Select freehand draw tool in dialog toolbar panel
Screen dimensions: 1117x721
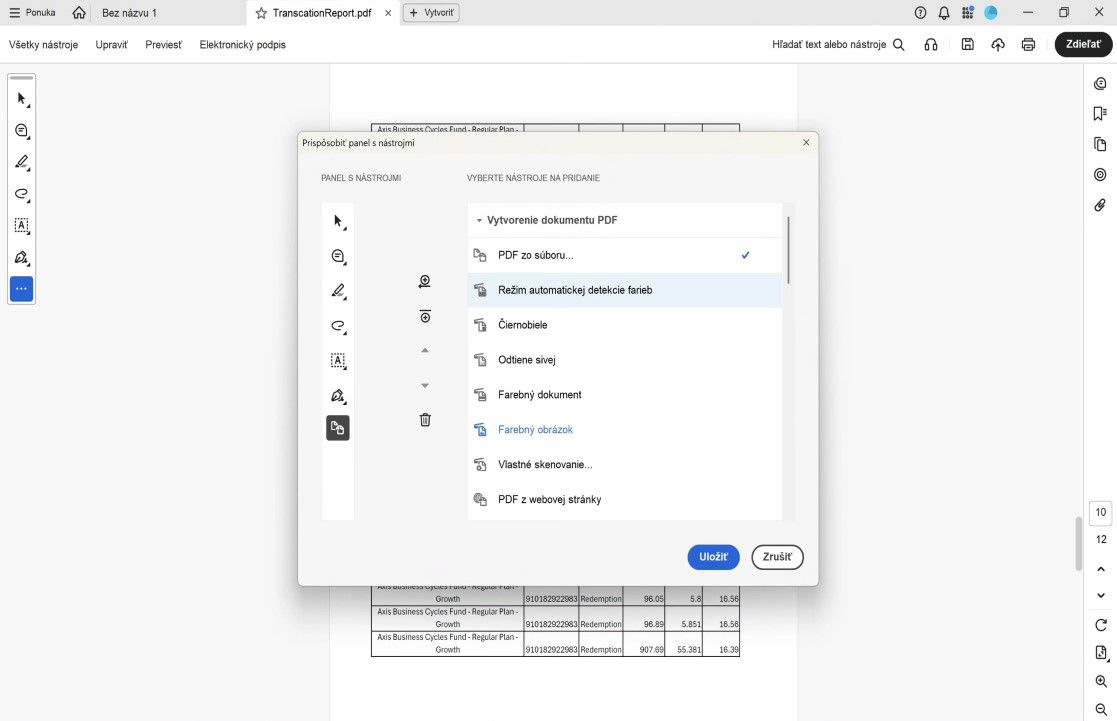(338, 326)
